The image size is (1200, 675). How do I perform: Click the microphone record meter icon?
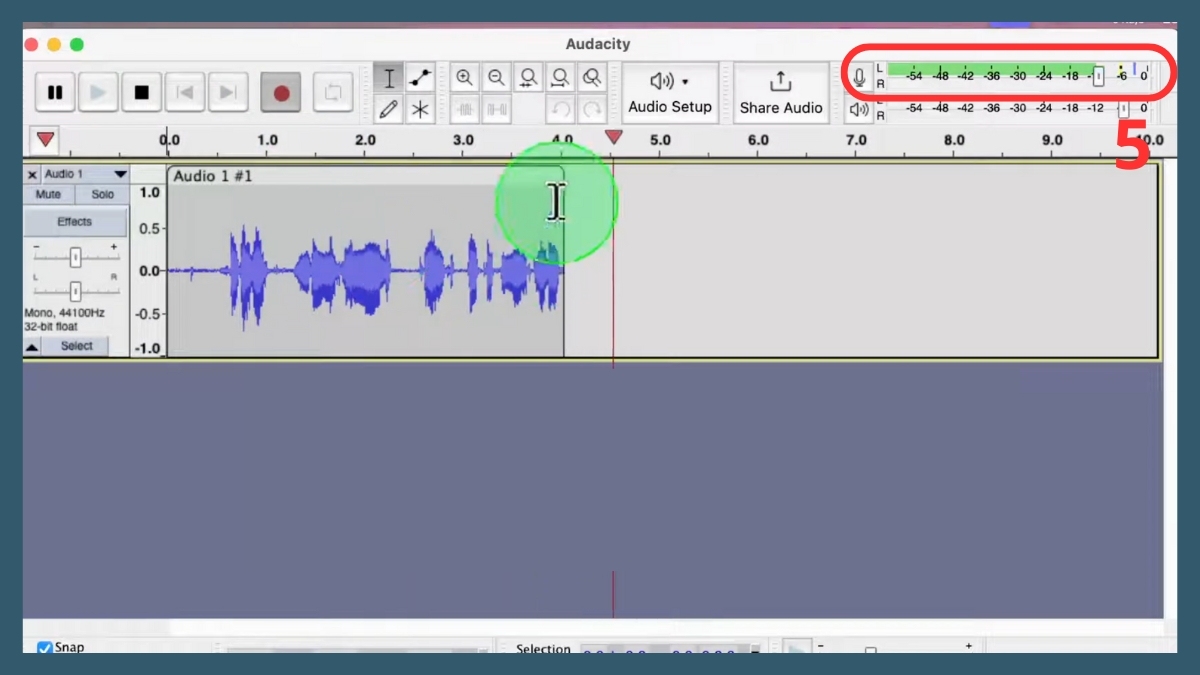click(859, 77)
